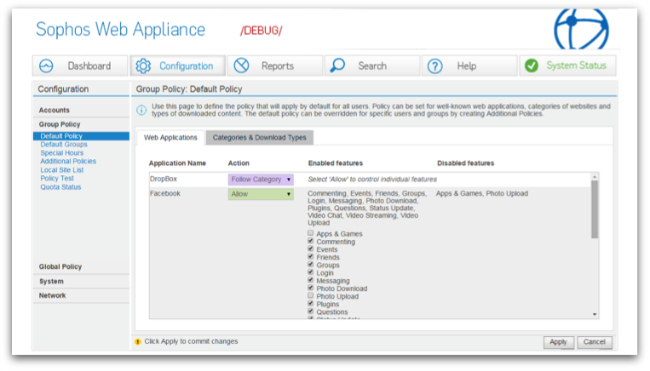Click the Cancel button

click(594, 342)
